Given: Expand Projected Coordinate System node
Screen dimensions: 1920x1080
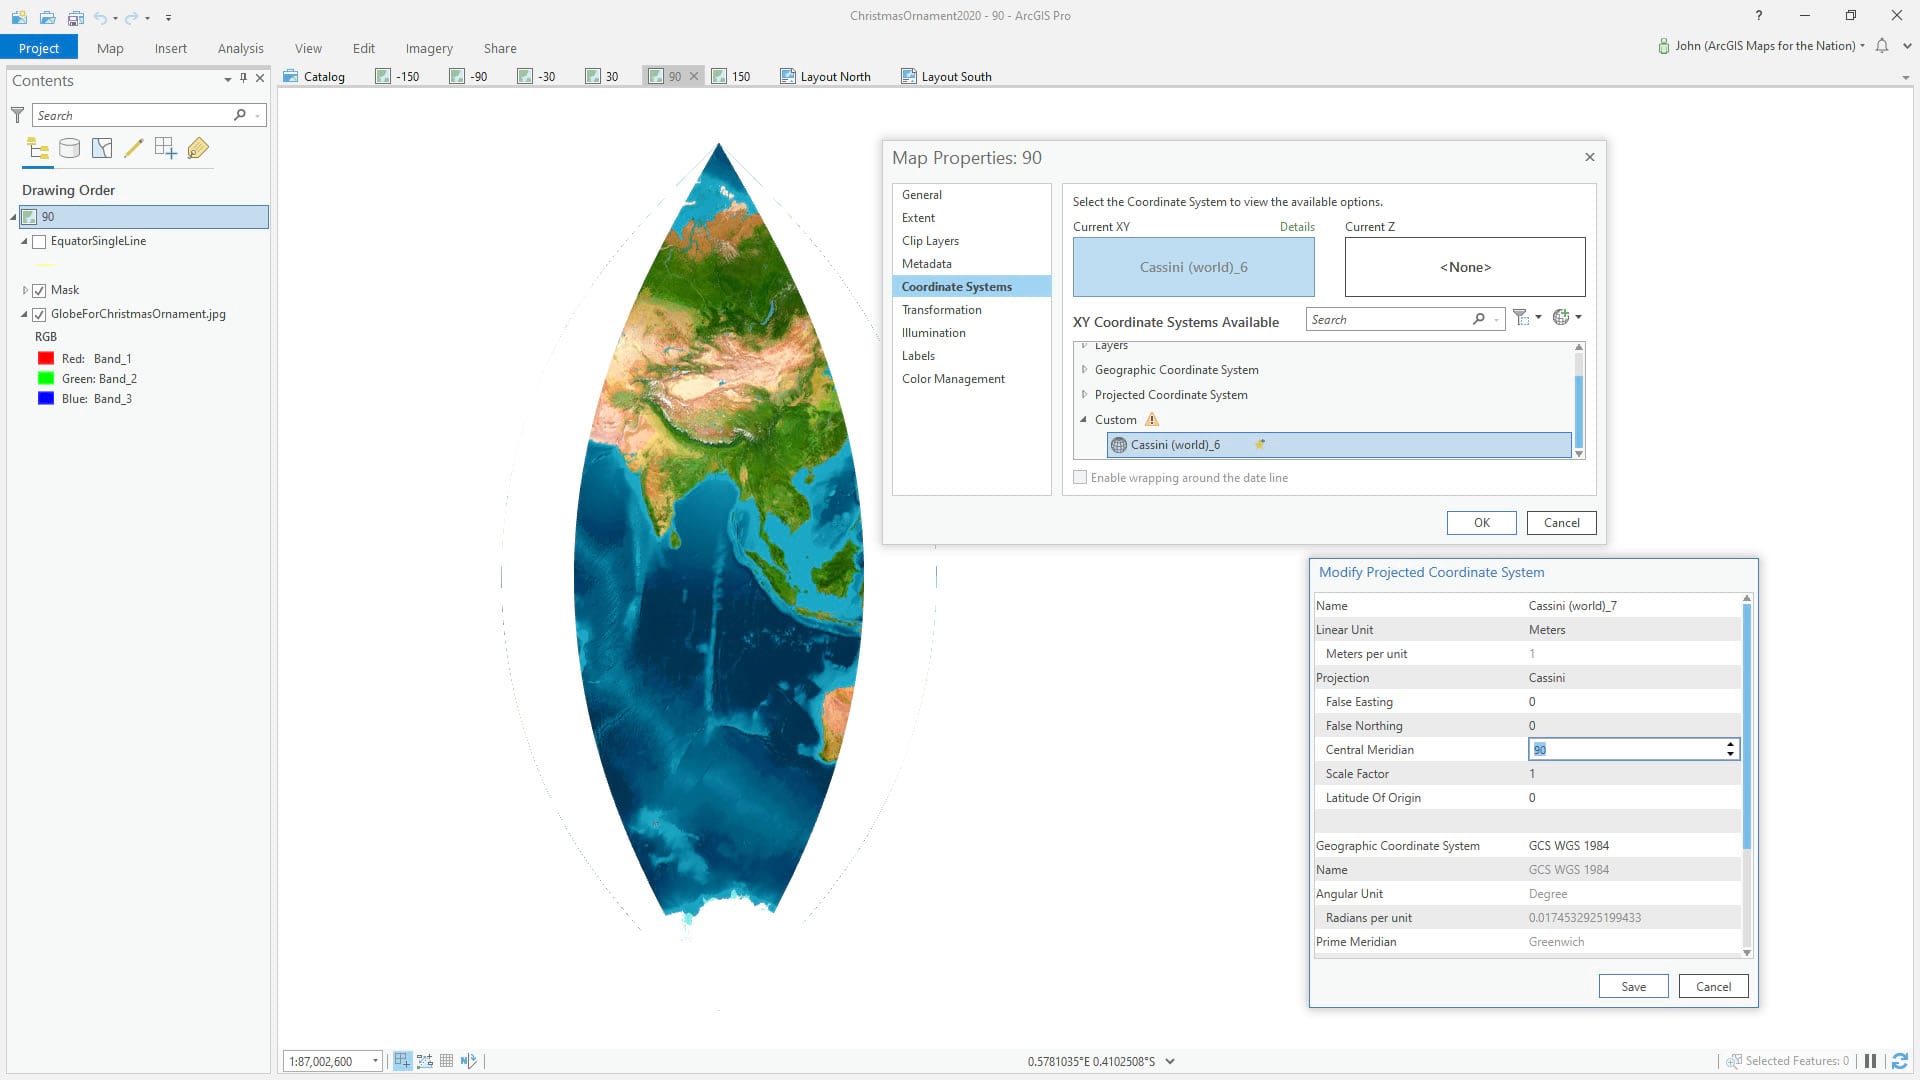Looking at the screenshot, I should click(x=1084, y=395).
